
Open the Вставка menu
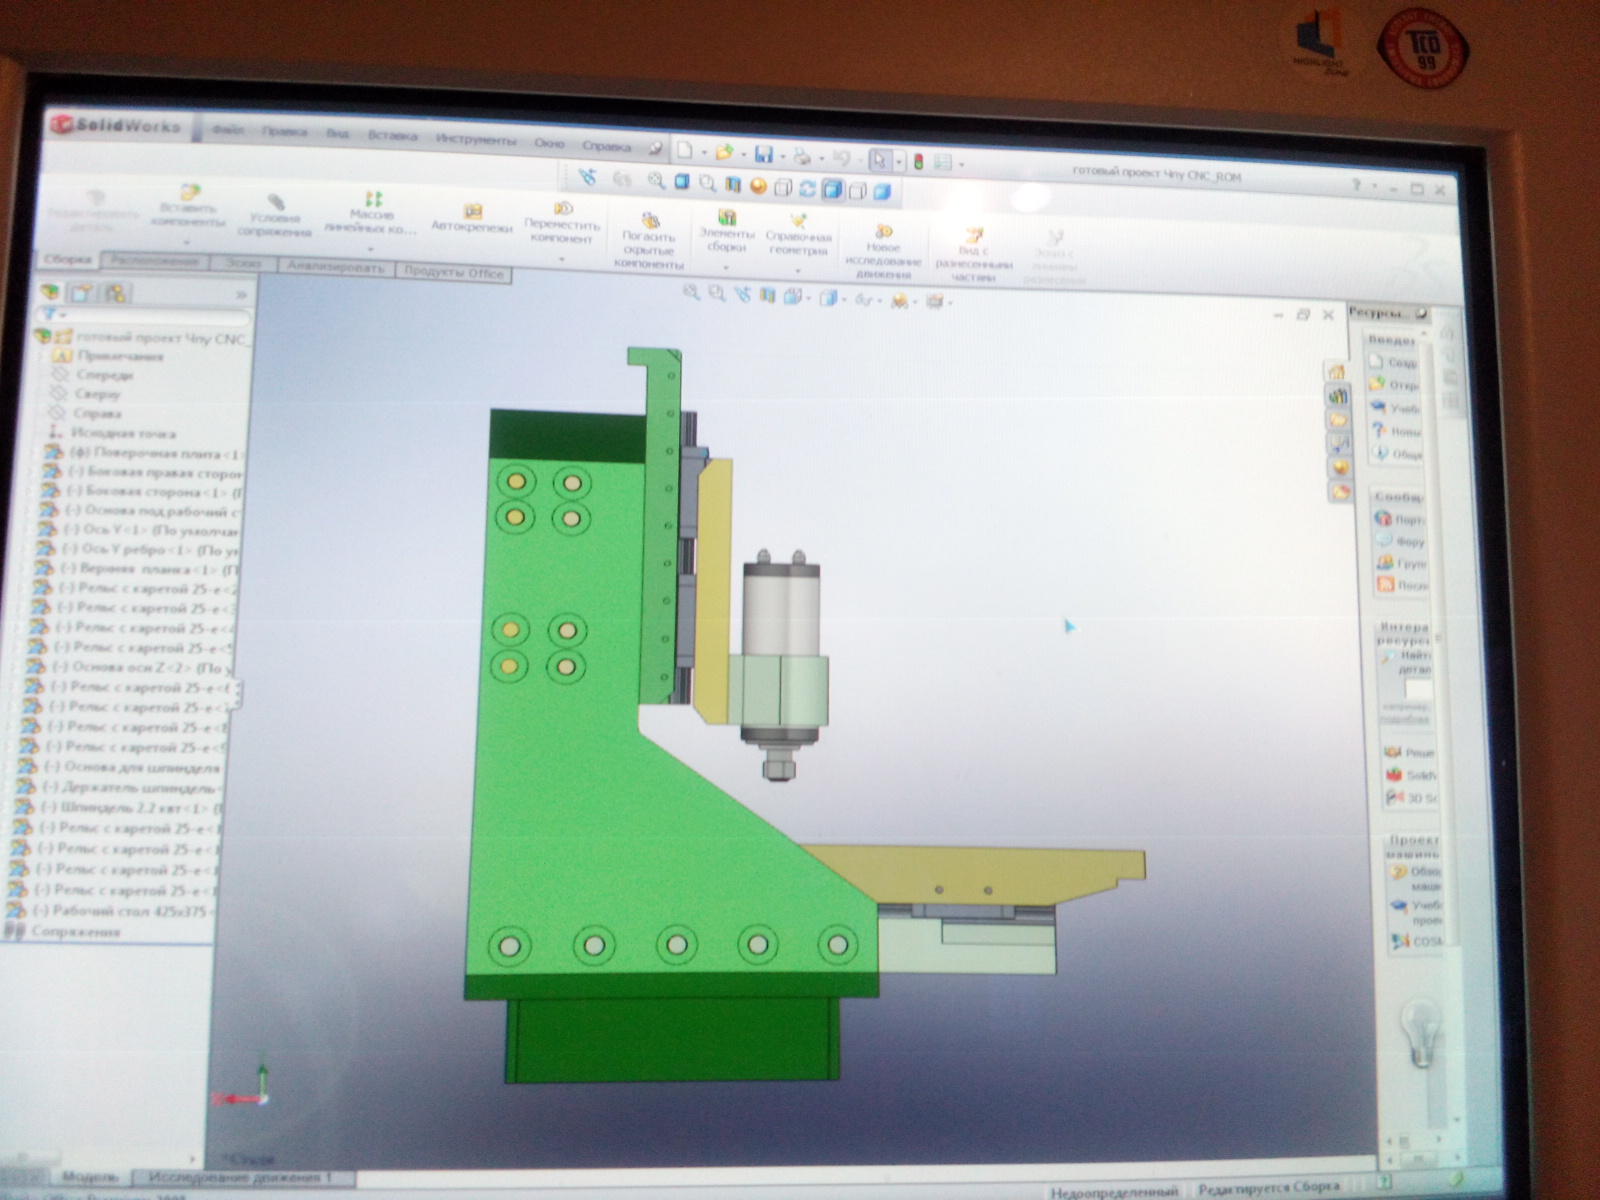coord(392,136)
